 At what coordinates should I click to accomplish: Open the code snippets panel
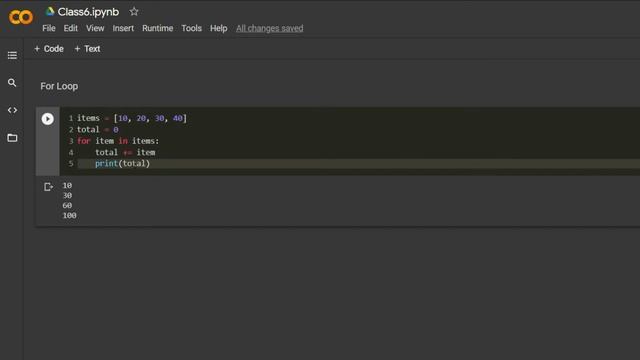pyautogui.click(x=12, y=110)
